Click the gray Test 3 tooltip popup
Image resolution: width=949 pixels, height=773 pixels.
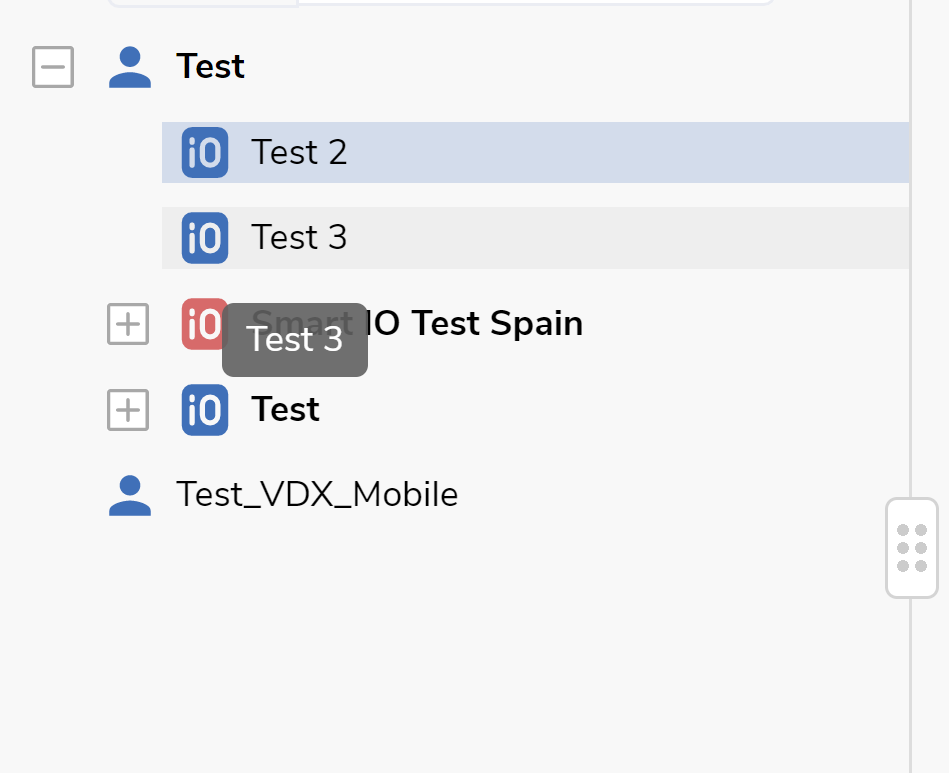tap(295, 340)
